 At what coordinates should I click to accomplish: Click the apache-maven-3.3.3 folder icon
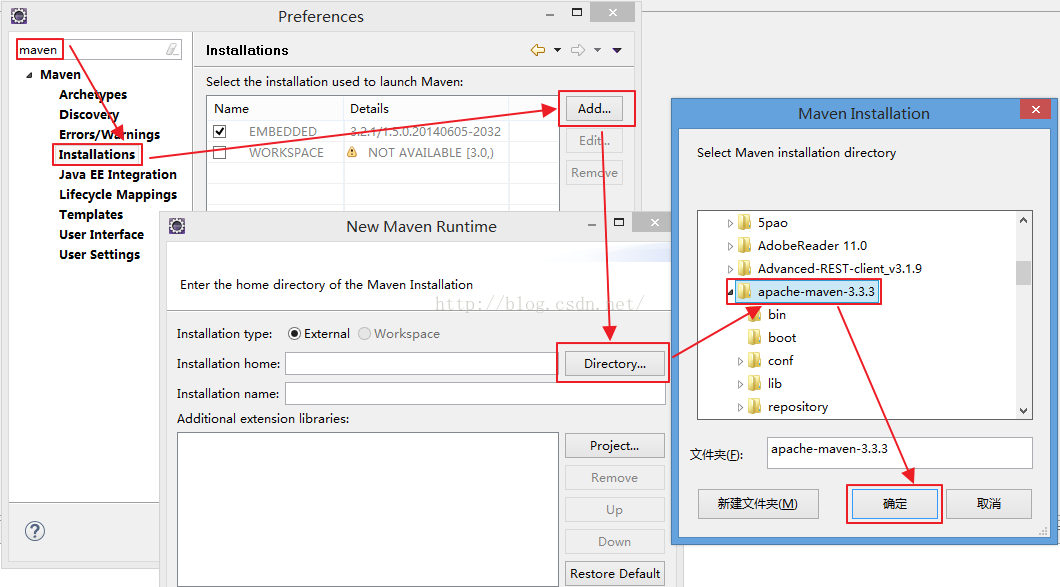click(745, 291)
